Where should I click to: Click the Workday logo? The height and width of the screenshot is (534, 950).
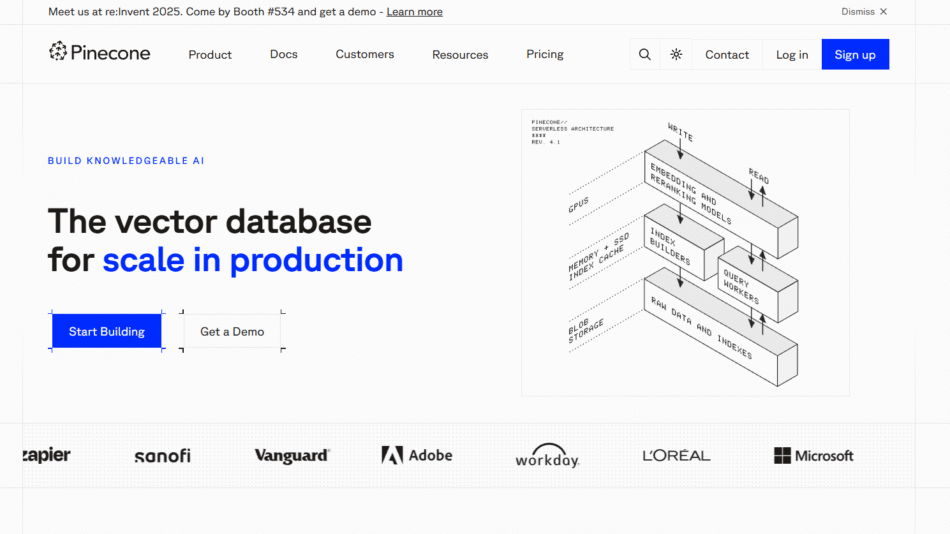point(547,456)
